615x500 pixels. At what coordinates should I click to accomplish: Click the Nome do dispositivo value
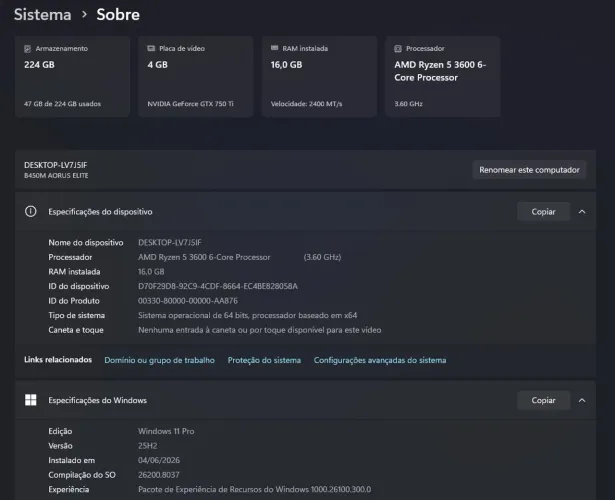[170, 243]
